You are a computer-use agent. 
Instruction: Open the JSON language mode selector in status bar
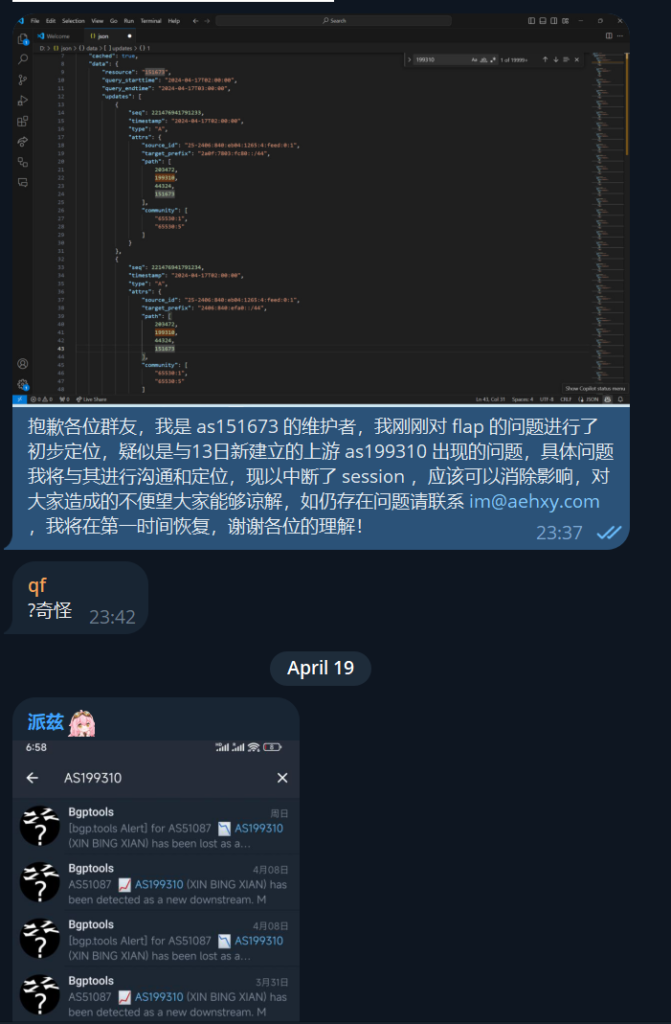(x=592, y=399)
